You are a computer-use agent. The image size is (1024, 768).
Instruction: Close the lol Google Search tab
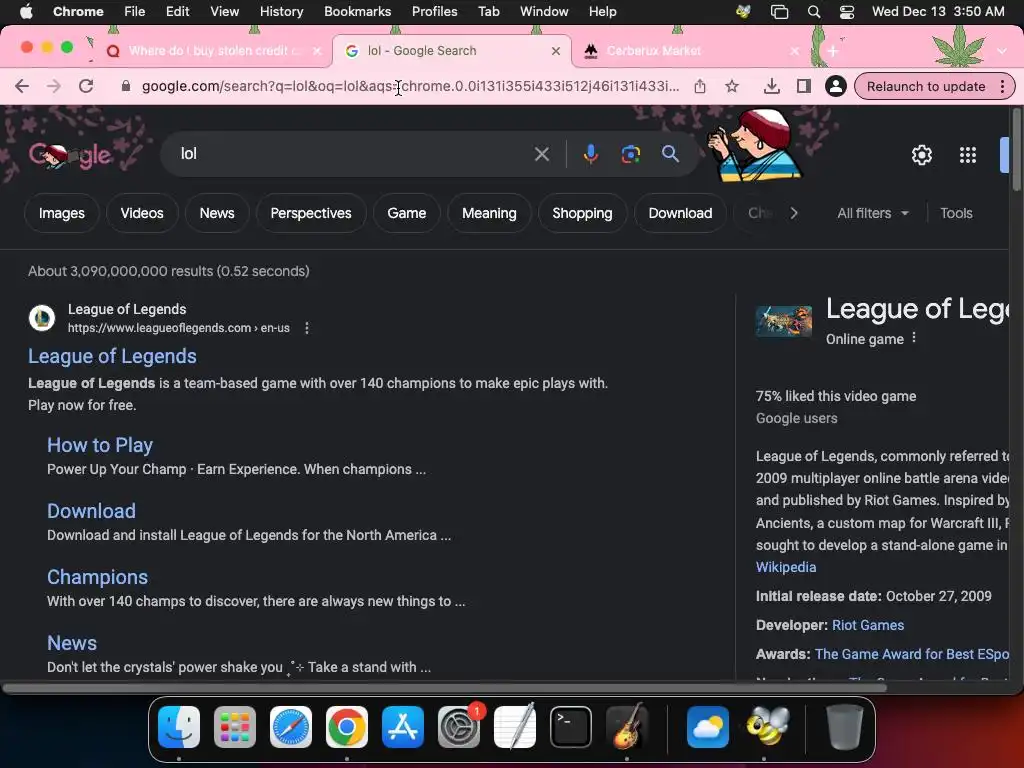click(x=556, y=51)
